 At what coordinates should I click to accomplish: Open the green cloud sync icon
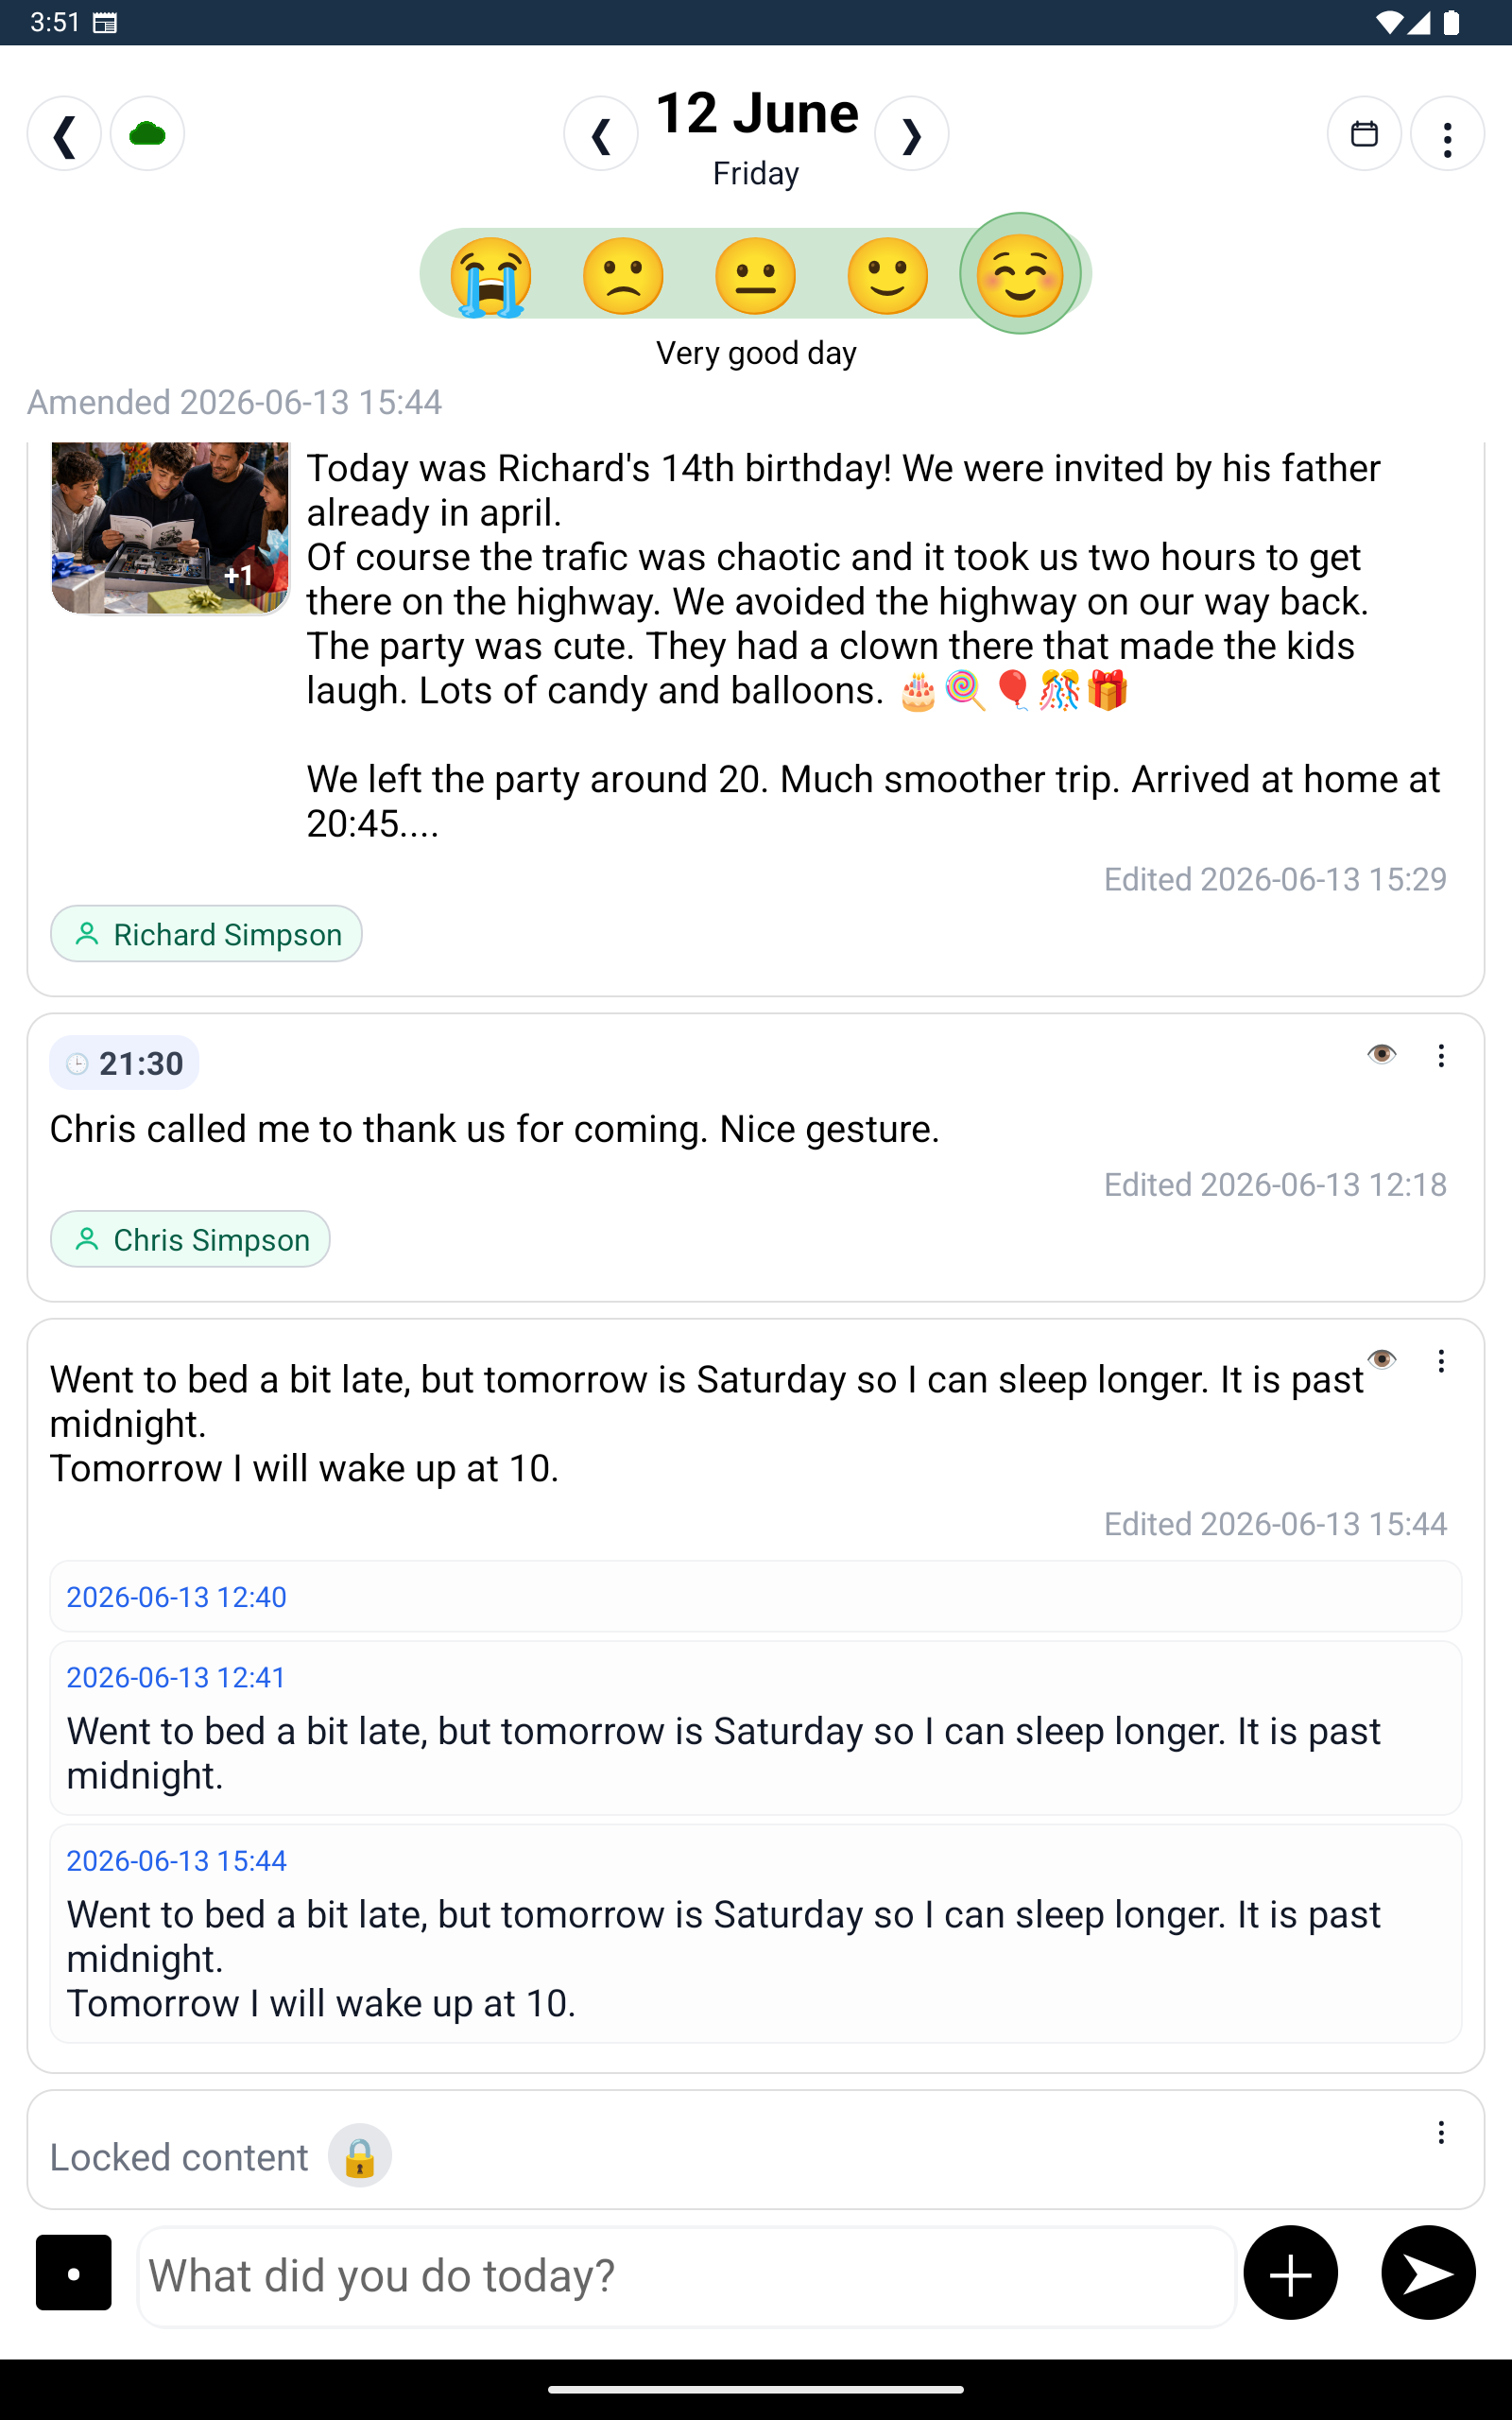point(147,134)
